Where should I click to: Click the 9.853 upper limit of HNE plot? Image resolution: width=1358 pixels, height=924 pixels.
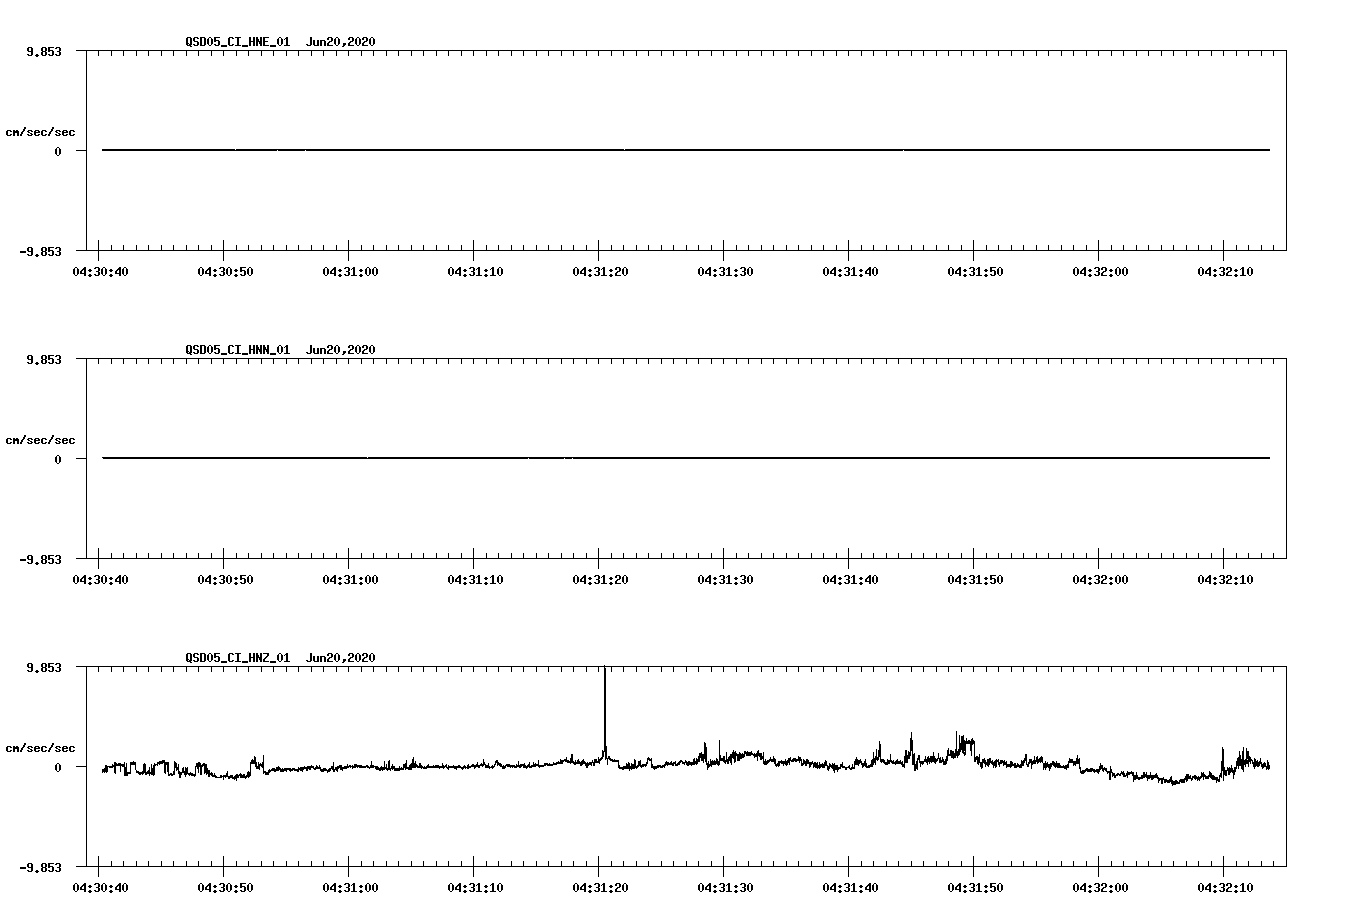point(44,51)
